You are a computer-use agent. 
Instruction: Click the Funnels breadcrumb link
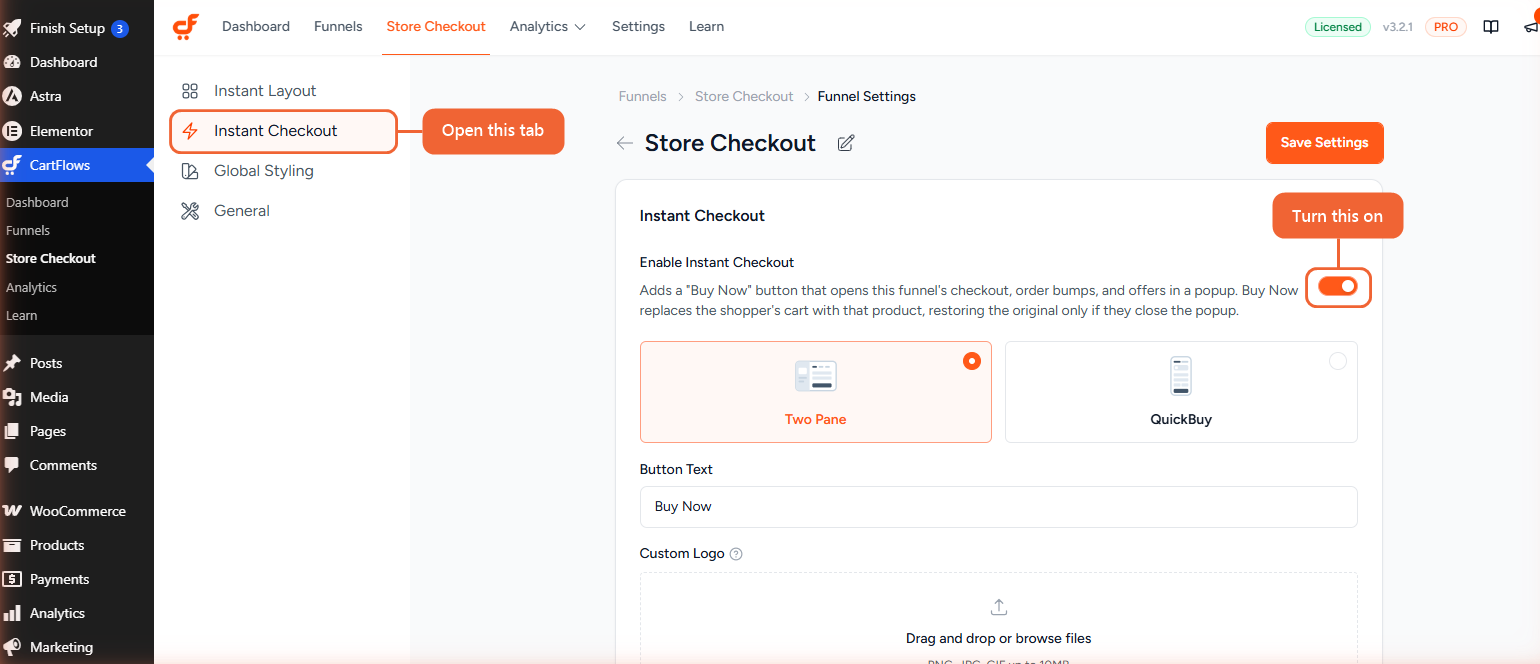click(x=643, y=97)
